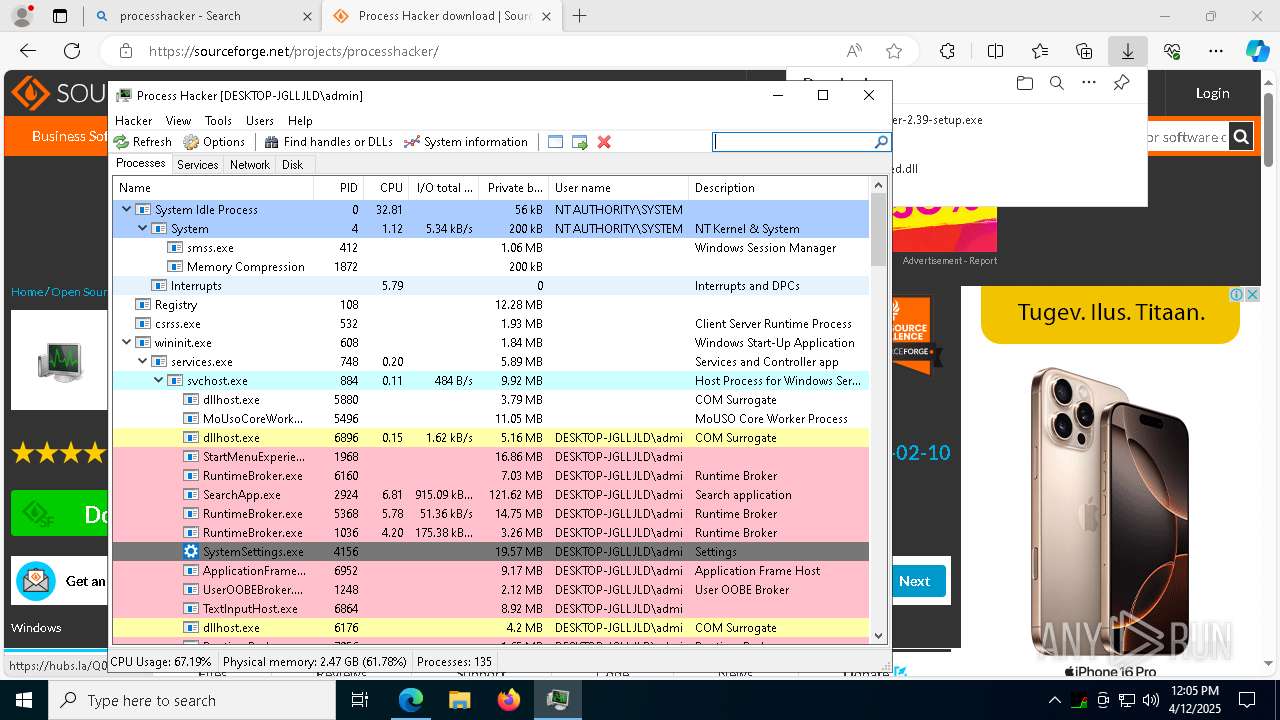Open System information graph window

pos(465,142)
